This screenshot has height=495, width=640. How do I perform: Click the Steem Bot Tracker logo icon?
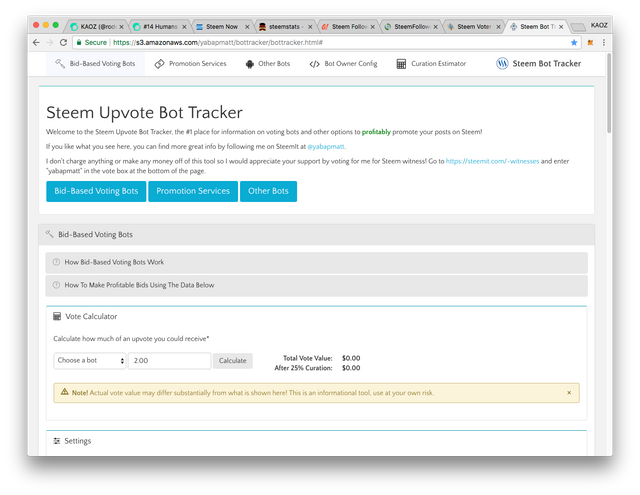[x=502, y=64]
